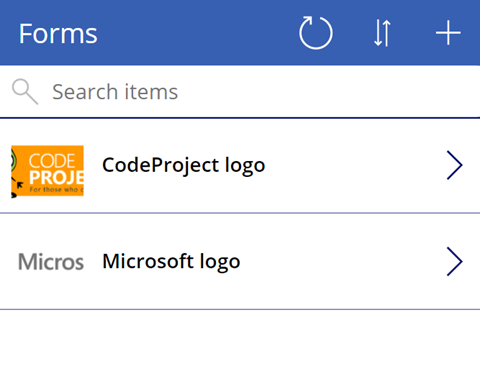Viewport: 480px width, 389px height.
Task: Toggle sort order with the up-down arrows icon
Action: click(x=382, y=33)
